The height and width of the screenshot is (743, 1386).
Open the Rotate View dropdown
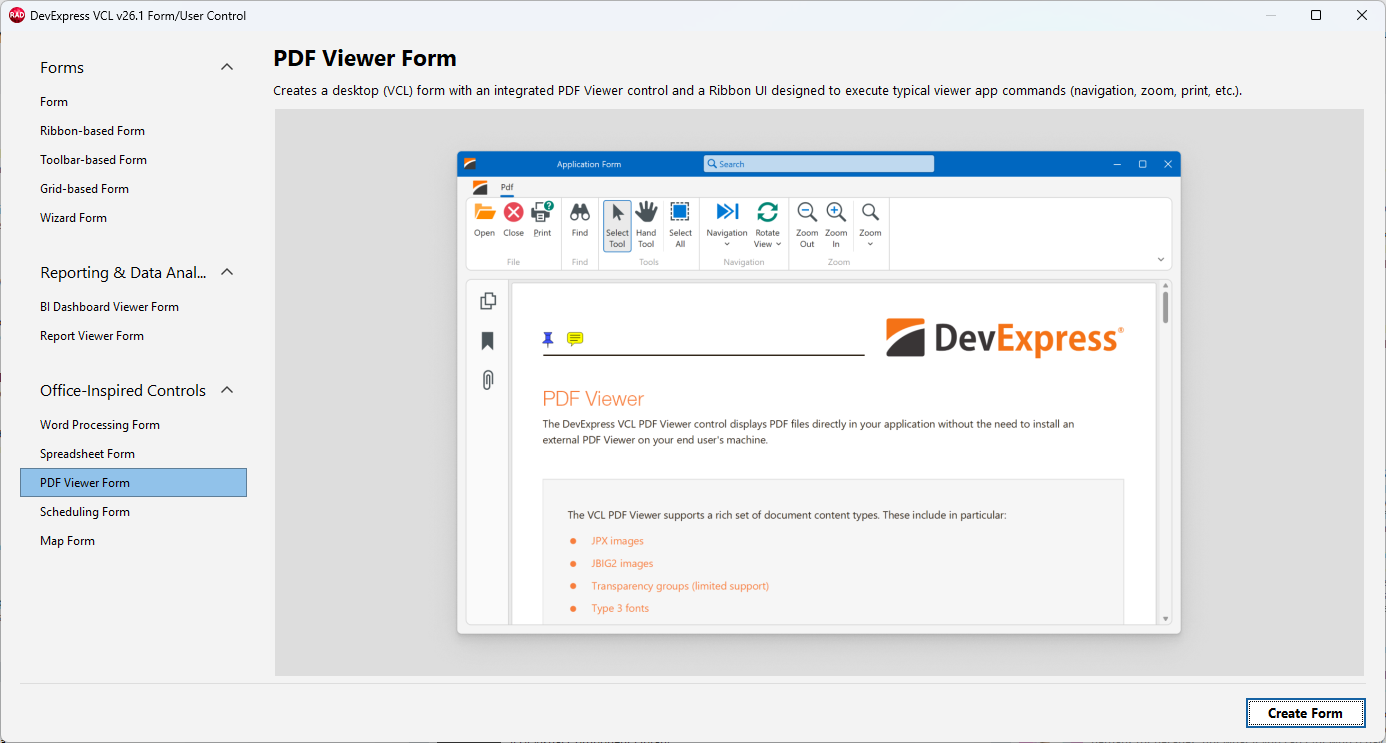[x=767, y=225]
